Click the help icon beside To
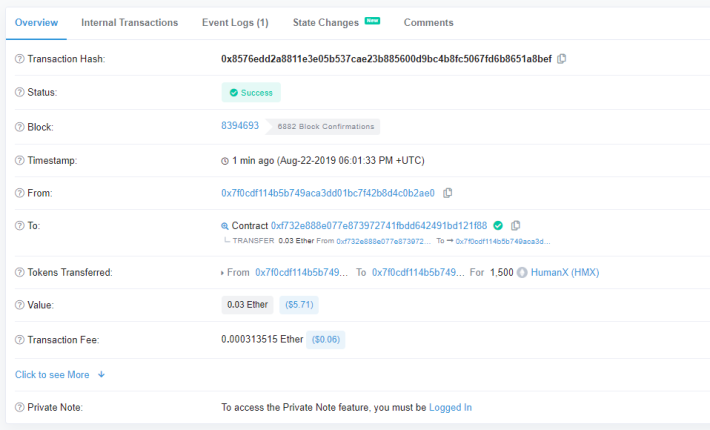The image size is (710, 430). coord(19,226)
